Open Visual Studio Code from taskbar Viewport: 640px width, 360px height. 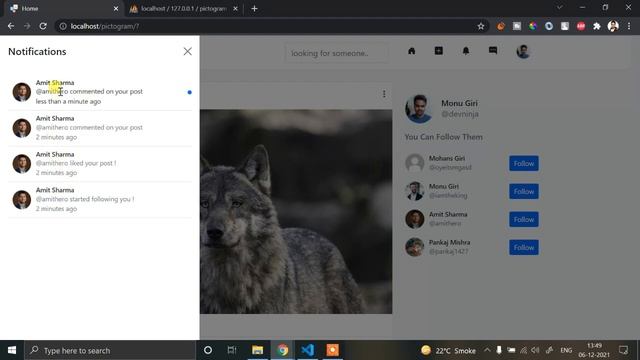(307, 350)
